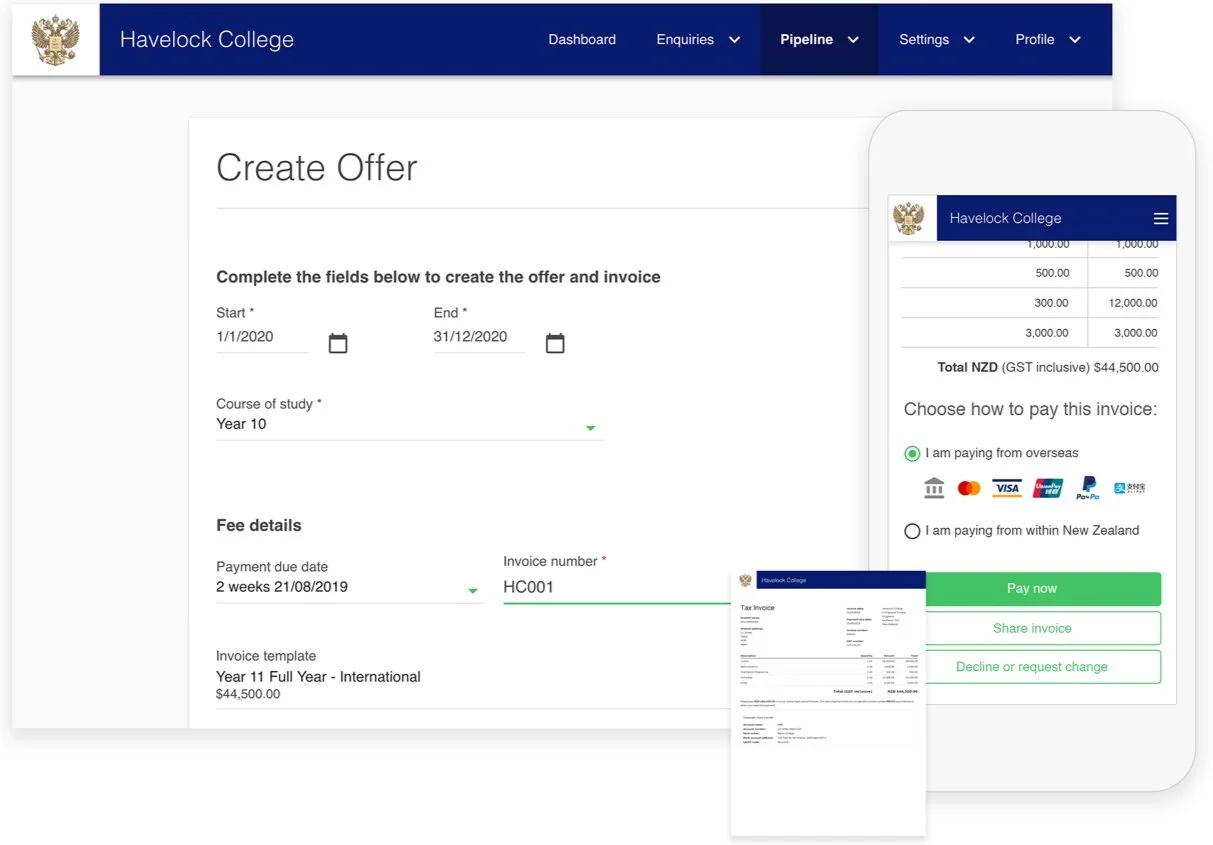
Task: Select the Visa payment icon
Action: pos(1006,488)
